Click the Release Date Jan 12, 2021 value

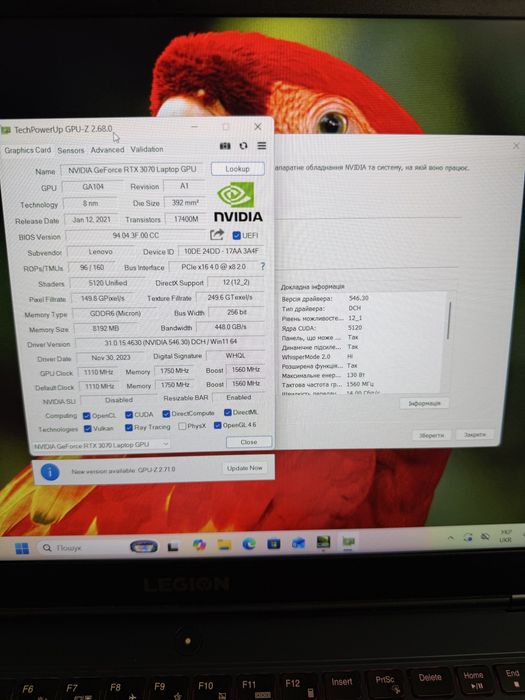point(92,220)
